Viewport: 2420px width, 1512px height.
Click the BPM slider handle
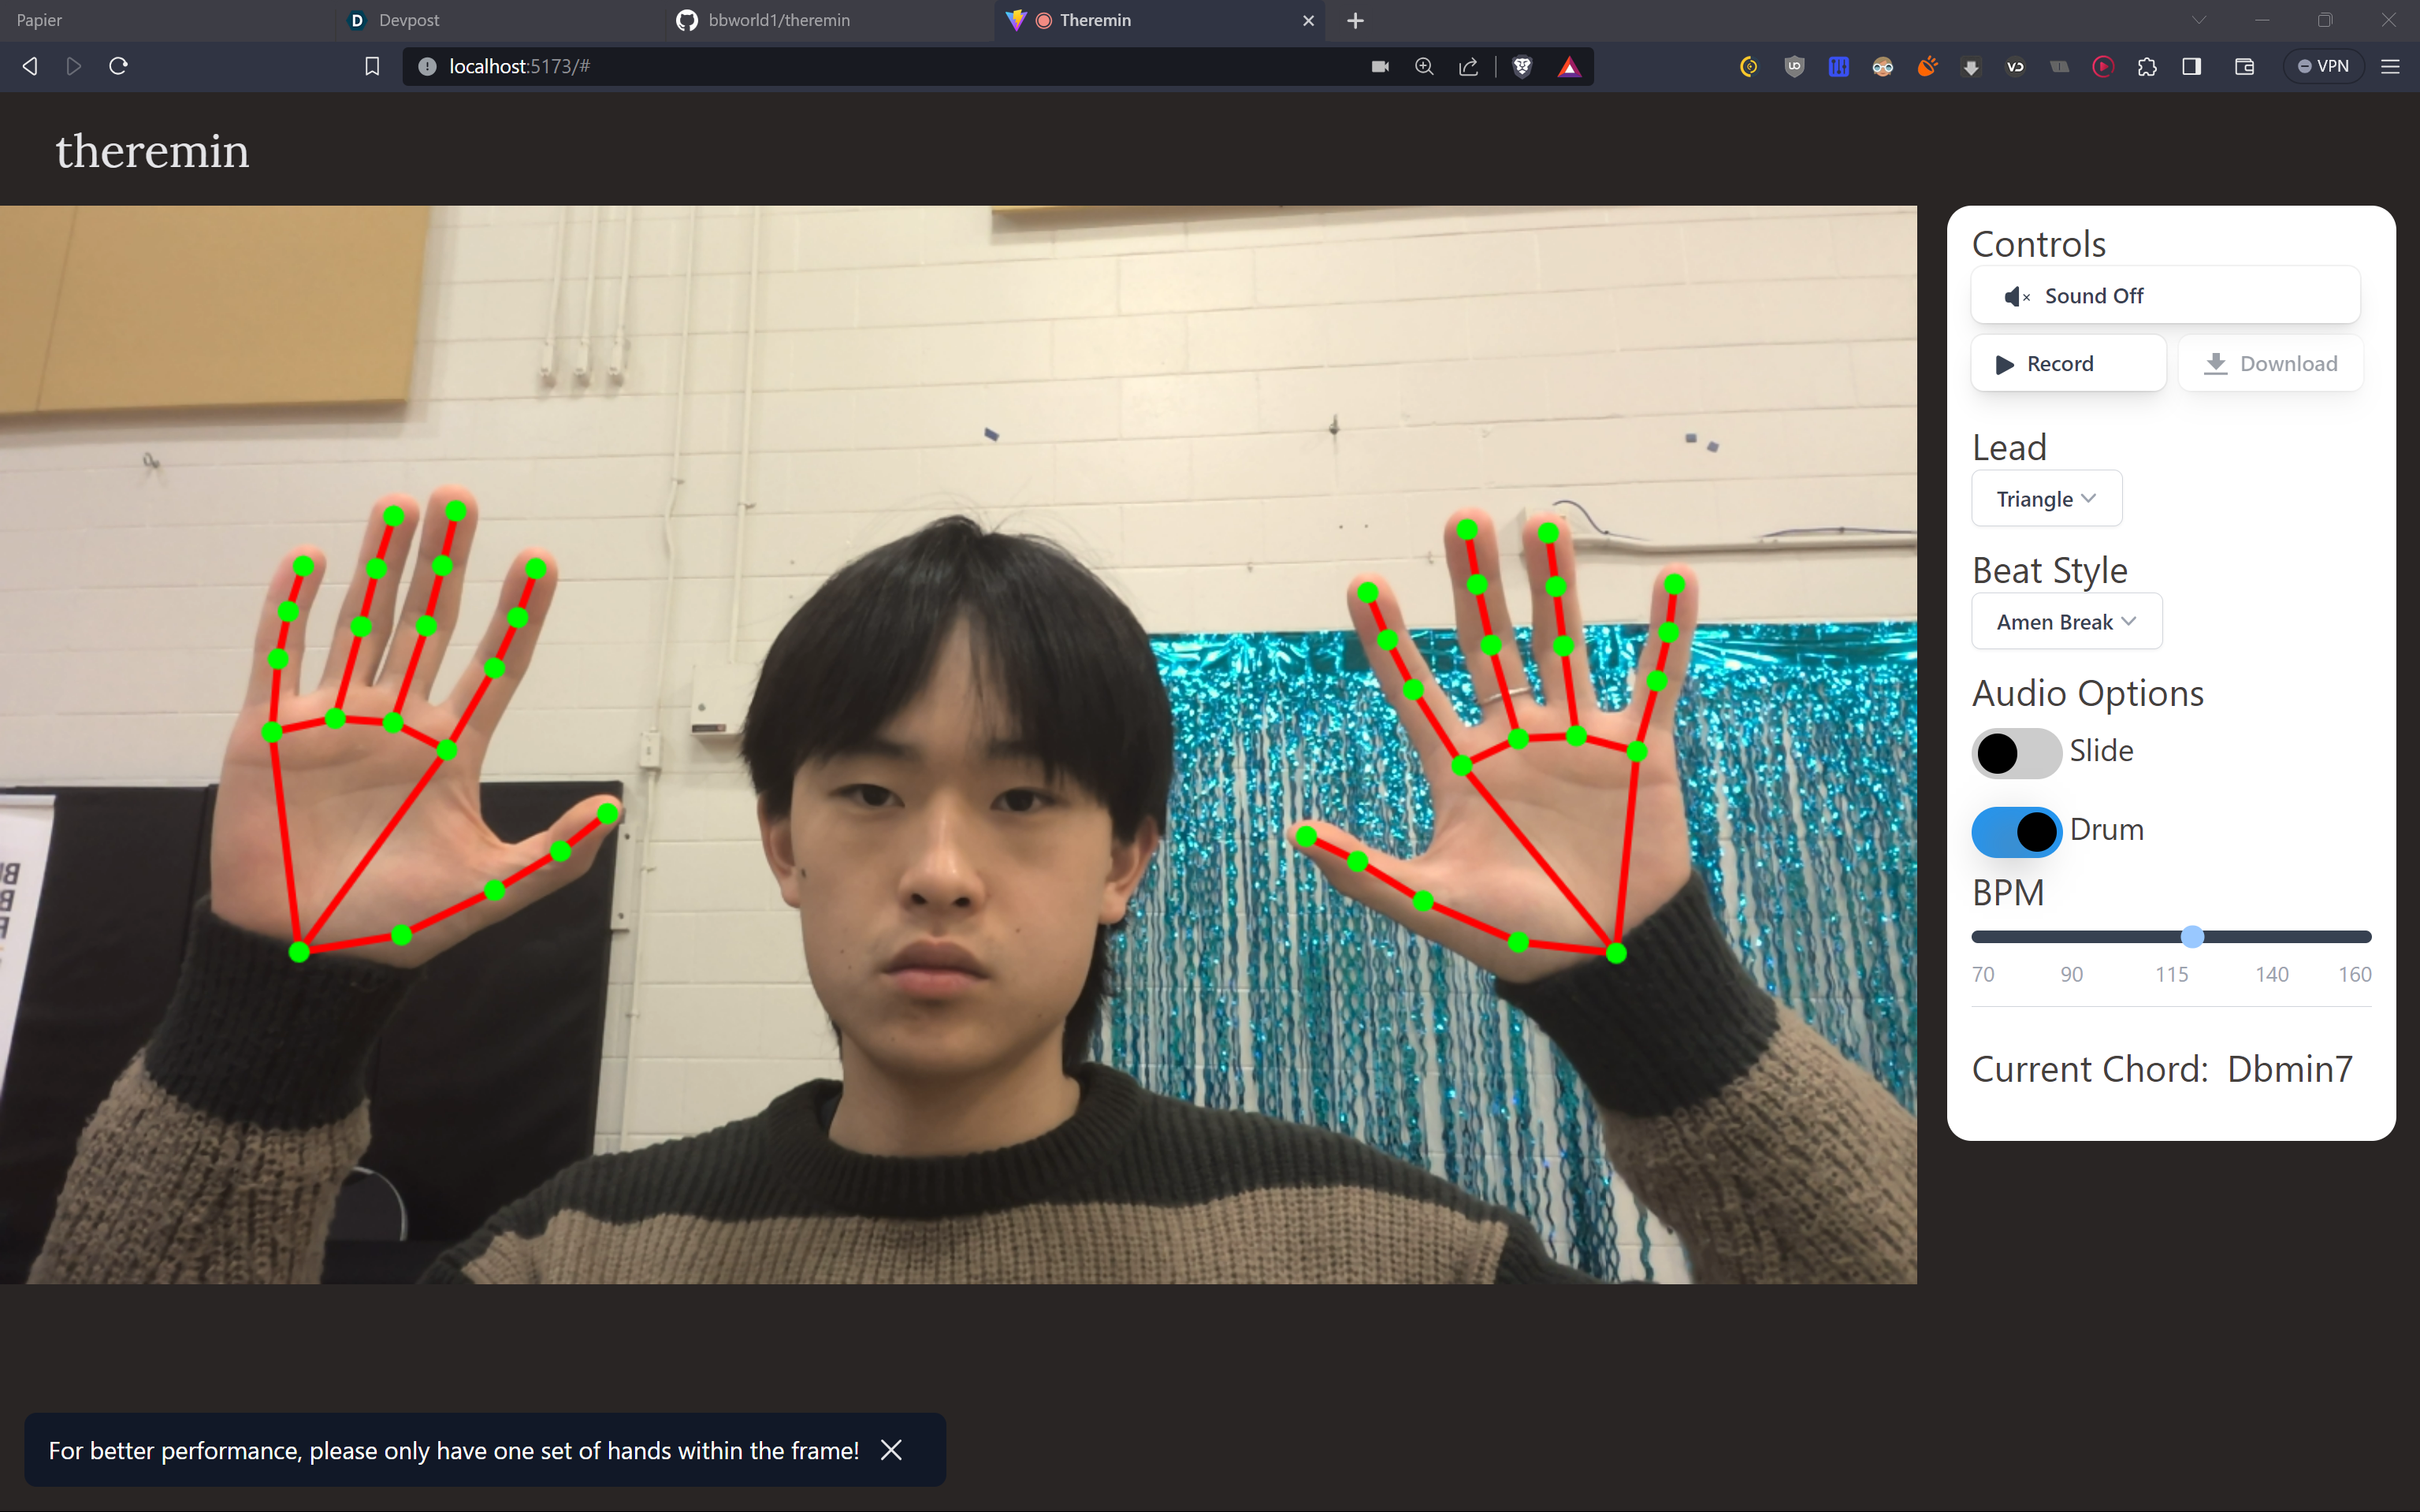tap(2192, 937)
